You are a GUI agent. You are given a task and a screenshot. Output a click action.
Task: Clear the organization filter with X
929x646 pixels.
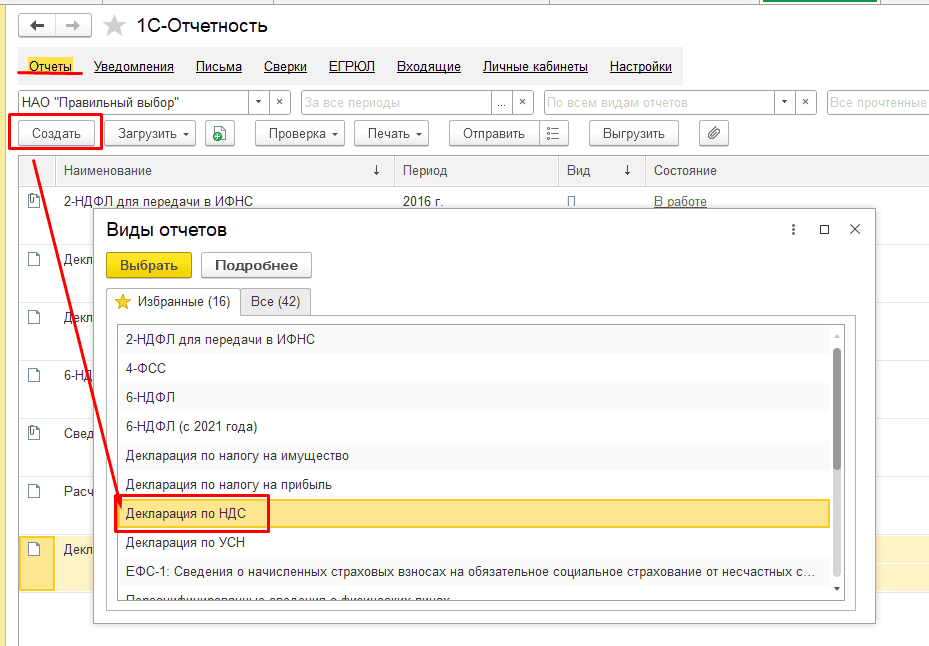(280, 102)
